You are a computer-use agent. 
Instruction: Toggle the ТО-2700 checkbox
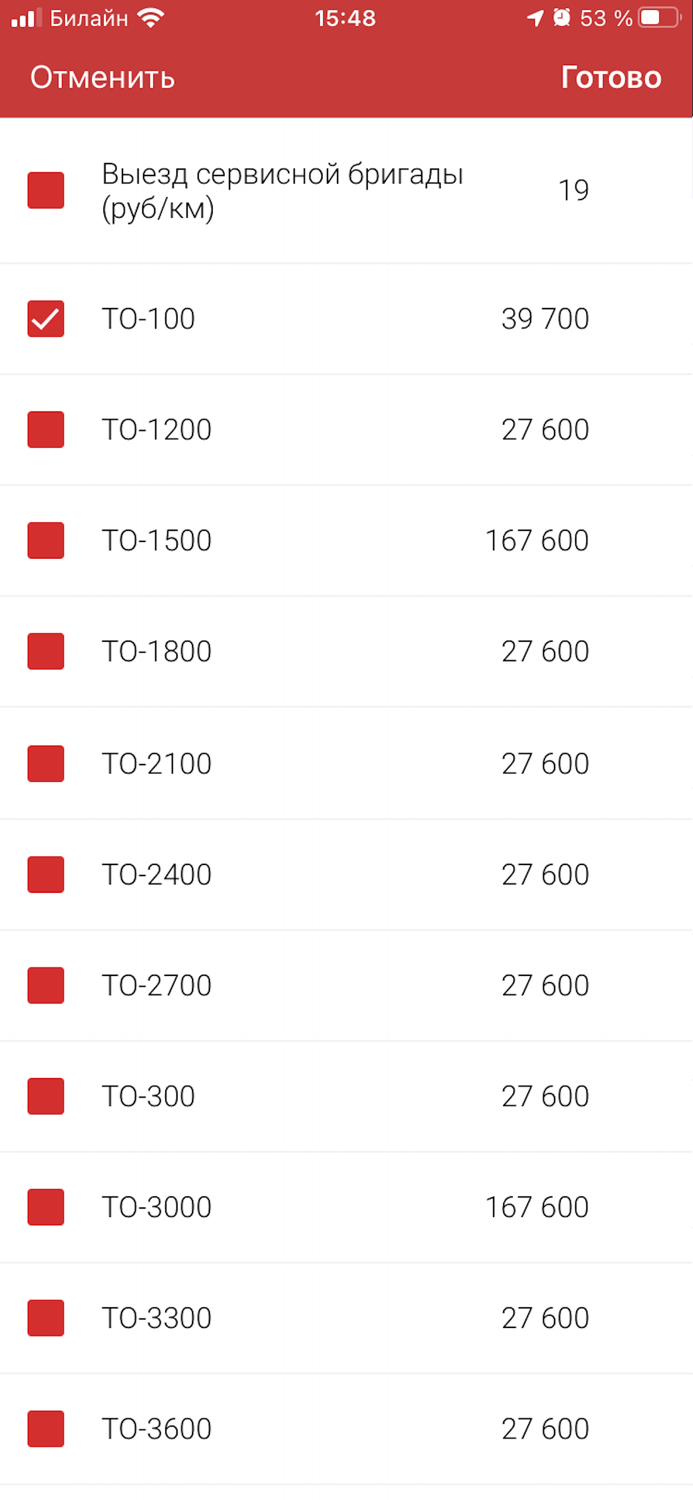[46, 986]
